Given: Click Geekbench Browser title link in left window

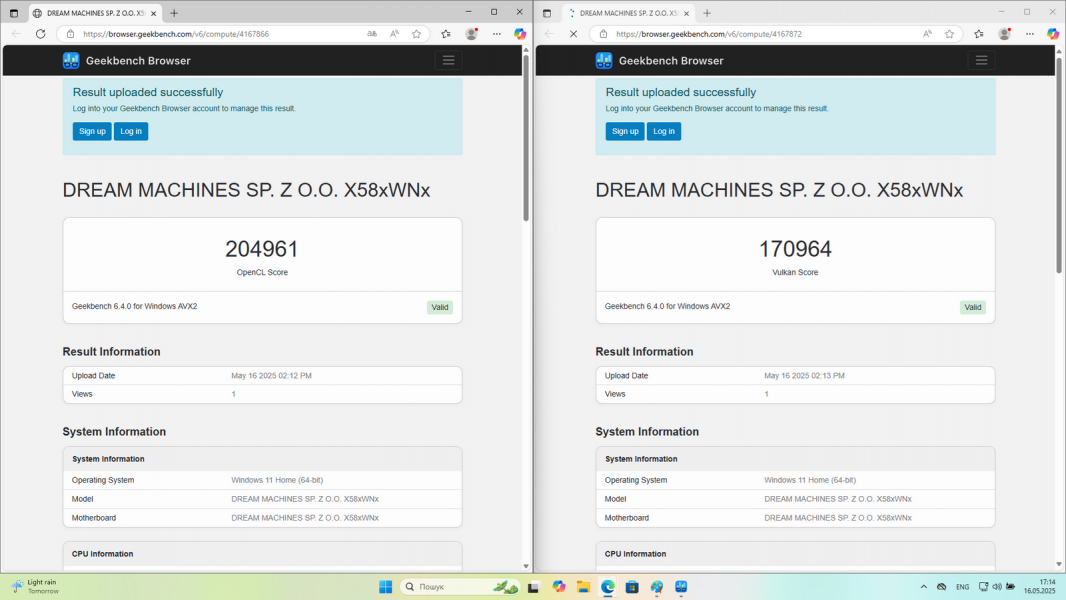Looking at the screenshot, I should click(138, 60).
